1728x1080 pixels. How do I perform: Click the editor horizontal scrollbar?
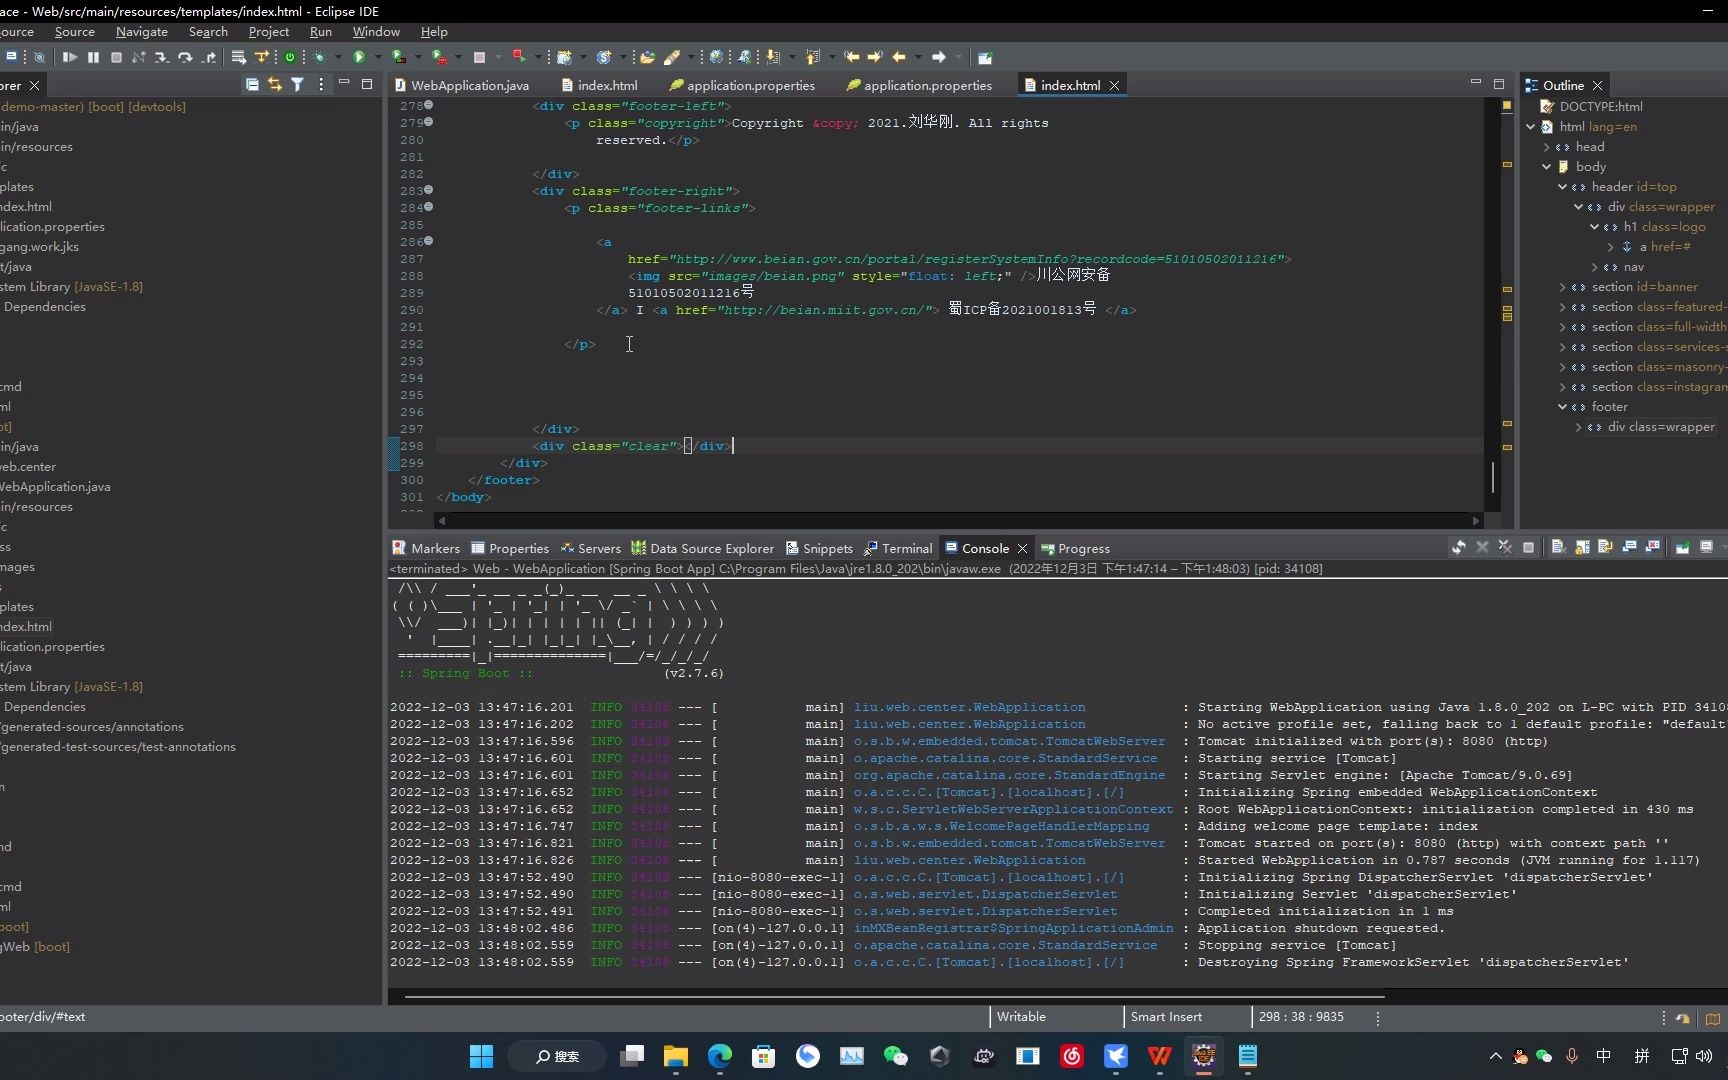pos(960,520)
